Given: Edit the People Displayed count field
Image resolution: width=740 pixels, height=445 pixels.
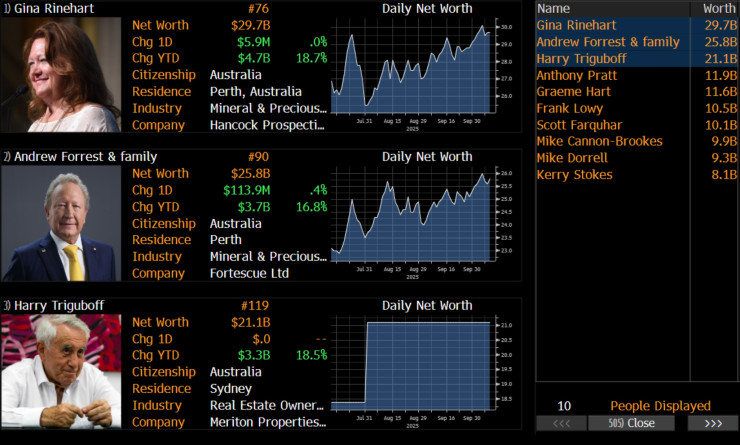Looking at the screenshot, I should point(564,406).
